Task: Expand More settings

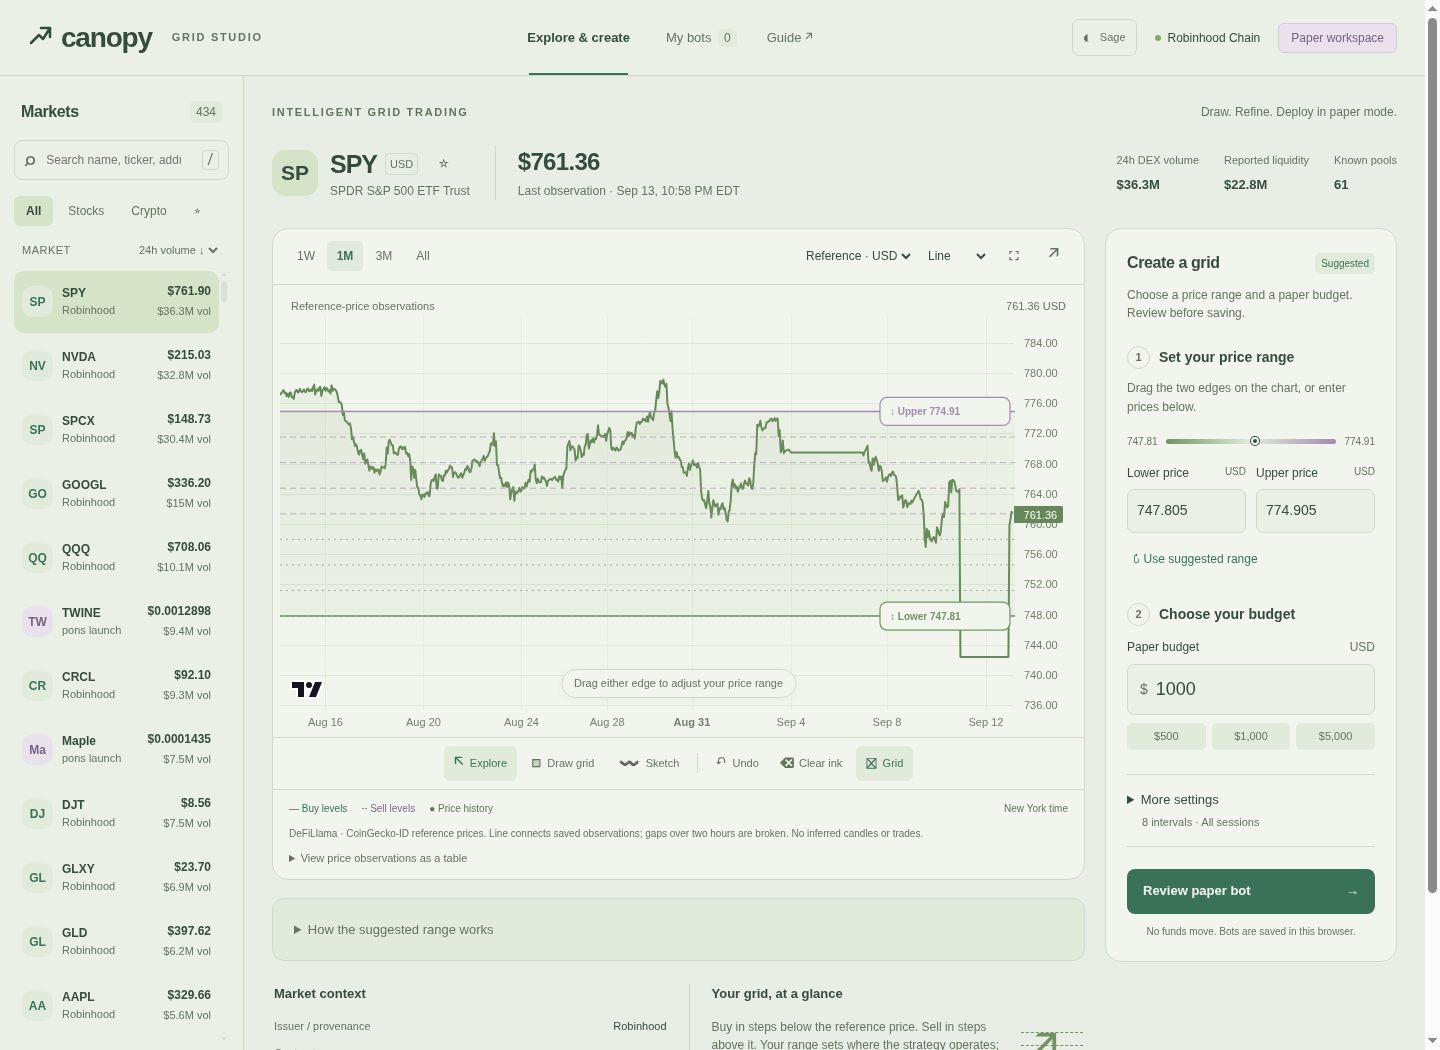Action: (1173, 800)
